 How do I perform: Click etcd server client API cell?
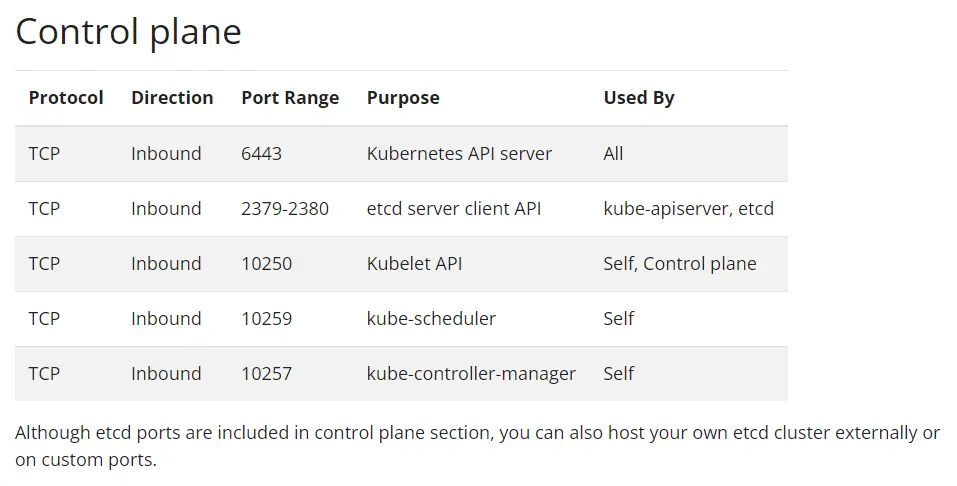coord(453,209)
